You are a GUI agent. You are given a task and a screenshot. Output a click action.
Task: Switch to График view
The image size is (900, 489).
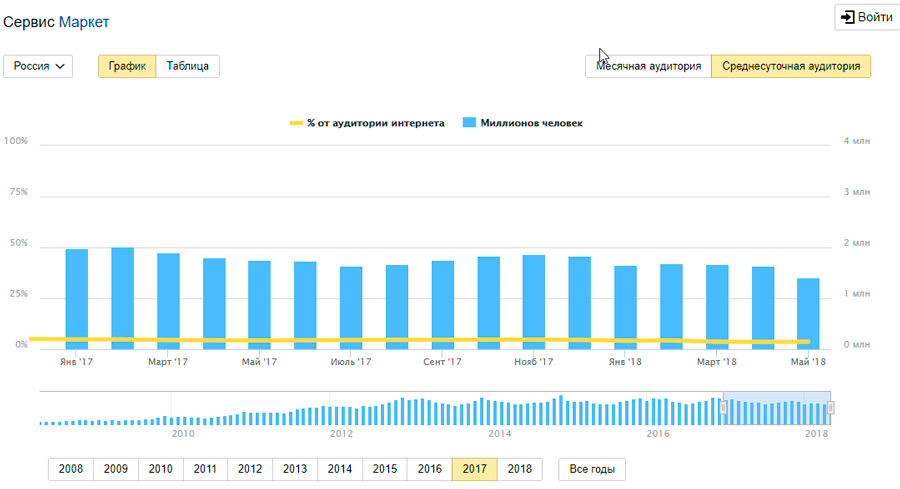[127, 67]
